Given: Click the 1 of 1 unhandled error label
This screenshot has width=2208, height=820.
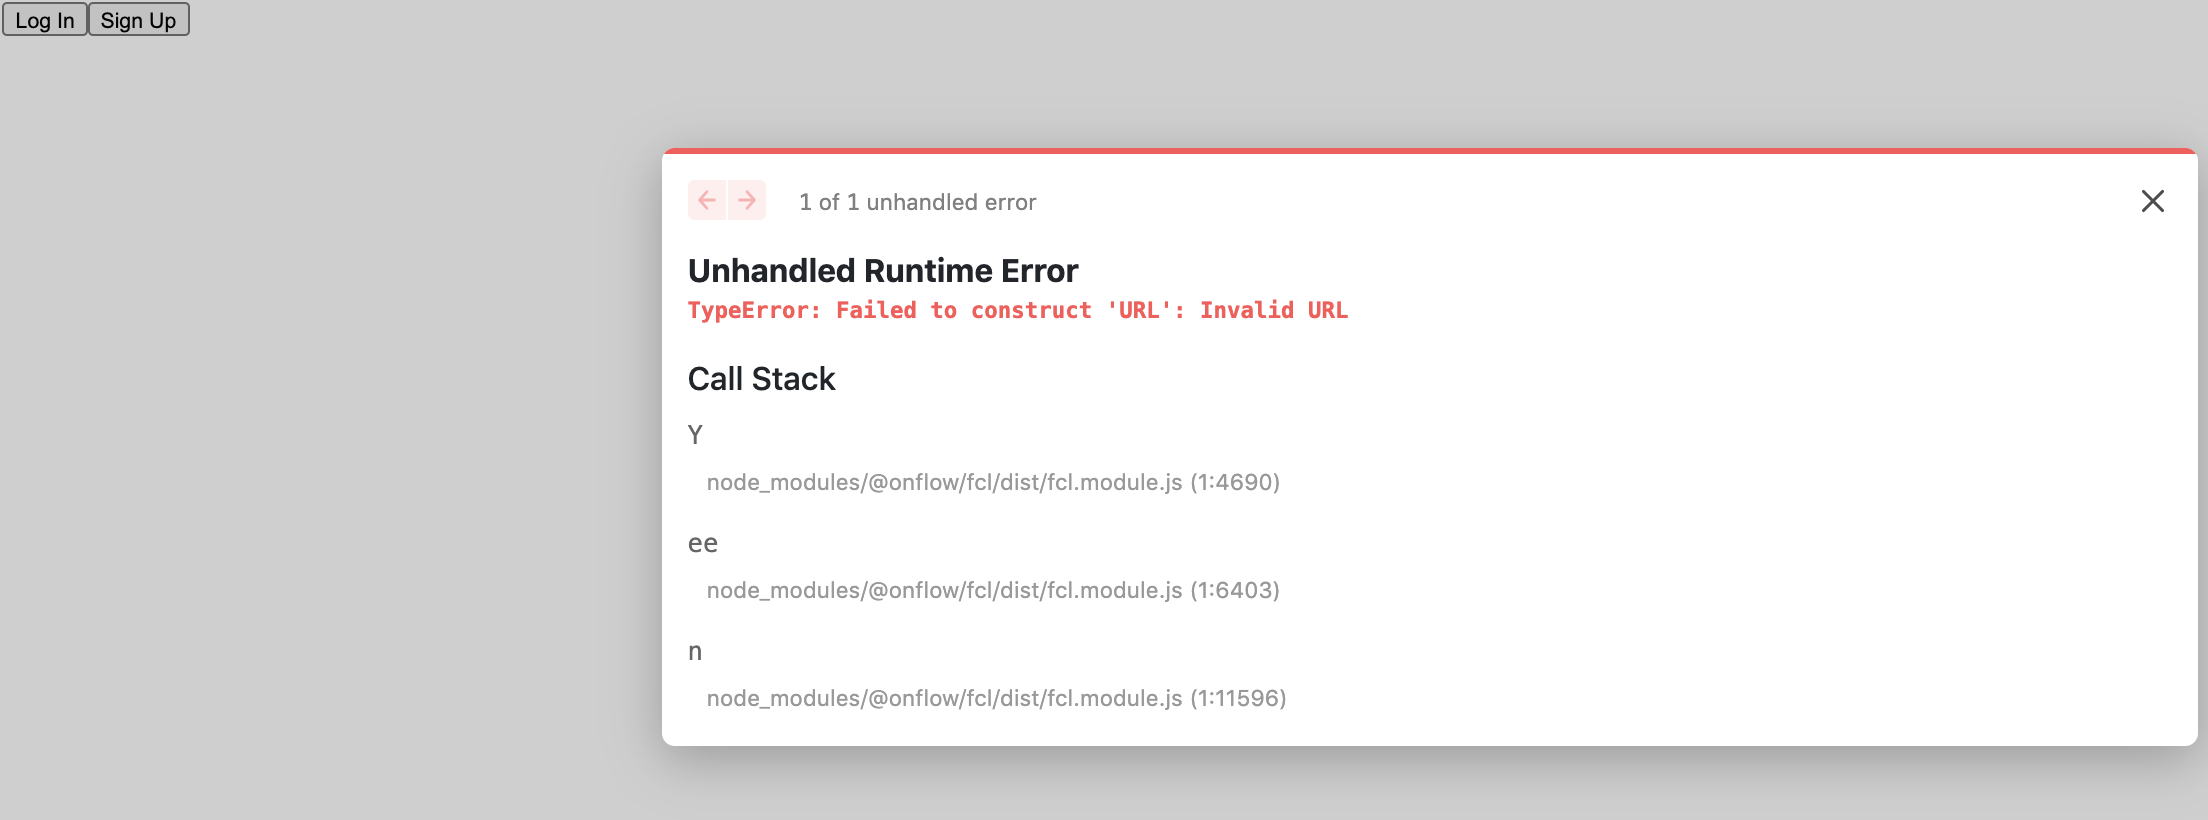Looking at the screenshot, I should pos(916,201).
